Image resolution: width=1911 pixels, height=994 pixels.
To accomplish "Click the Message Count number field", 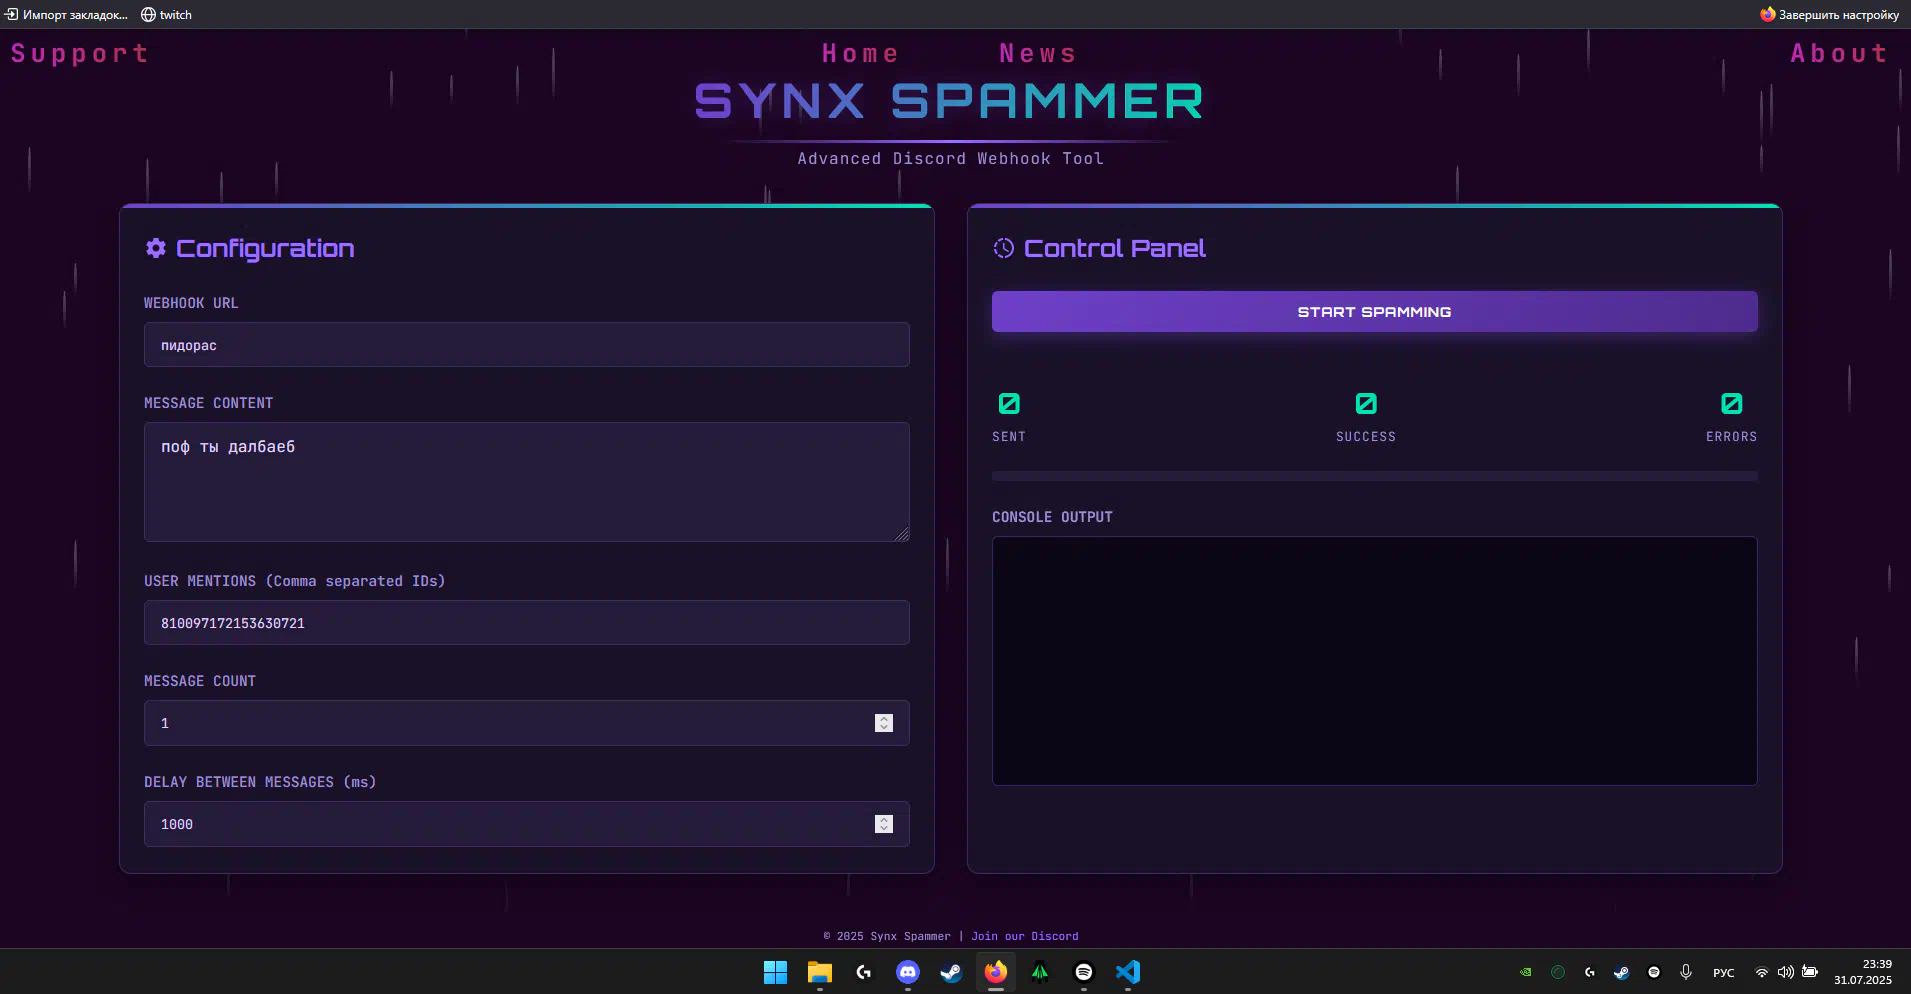I will click(526, 723).
